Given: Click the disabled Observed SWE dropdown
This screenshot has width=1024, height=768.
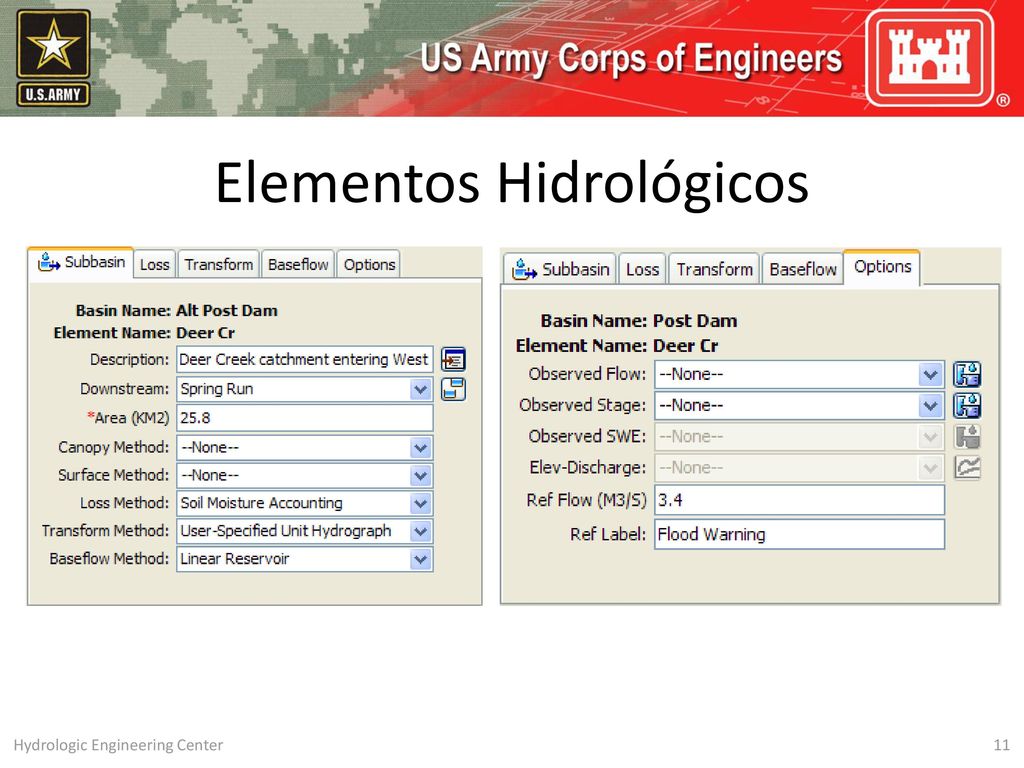Looking at the screenshot, I should 799,436.
